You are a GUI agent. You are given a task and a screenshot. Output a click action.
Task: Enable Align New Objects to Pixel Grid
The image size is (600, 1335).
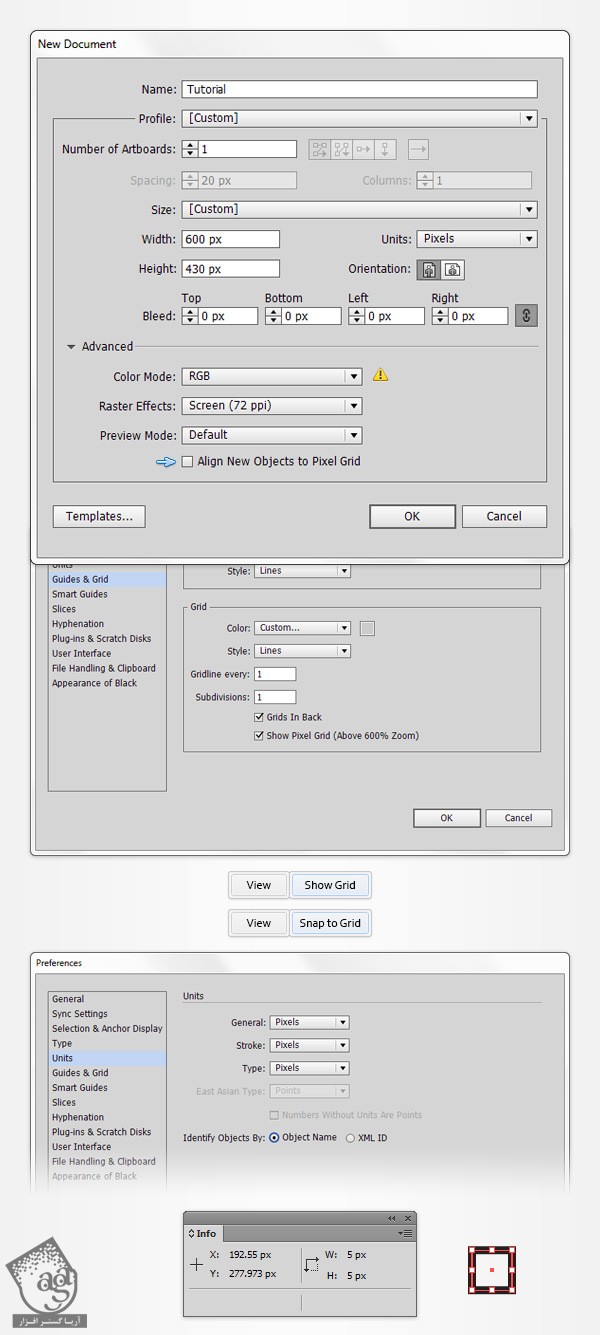(187, 462)
